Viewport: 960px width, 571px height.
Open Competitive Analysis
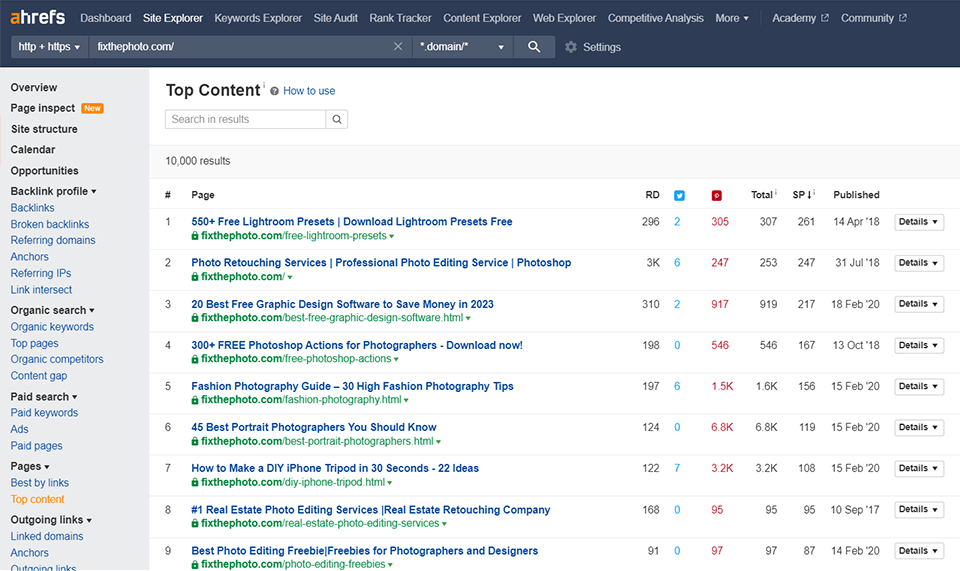click(655, 18)
